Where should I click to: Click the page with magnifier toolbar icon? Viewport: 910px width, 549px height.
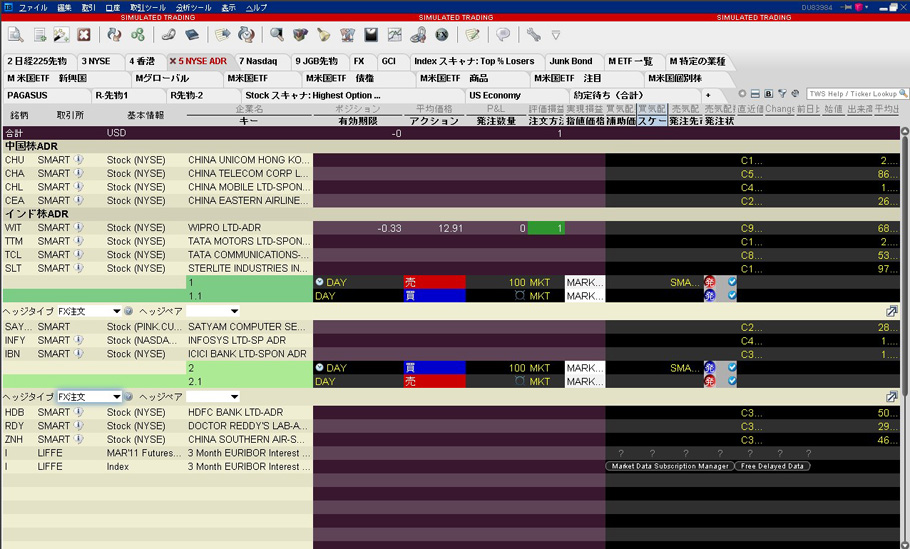(15, 35)
